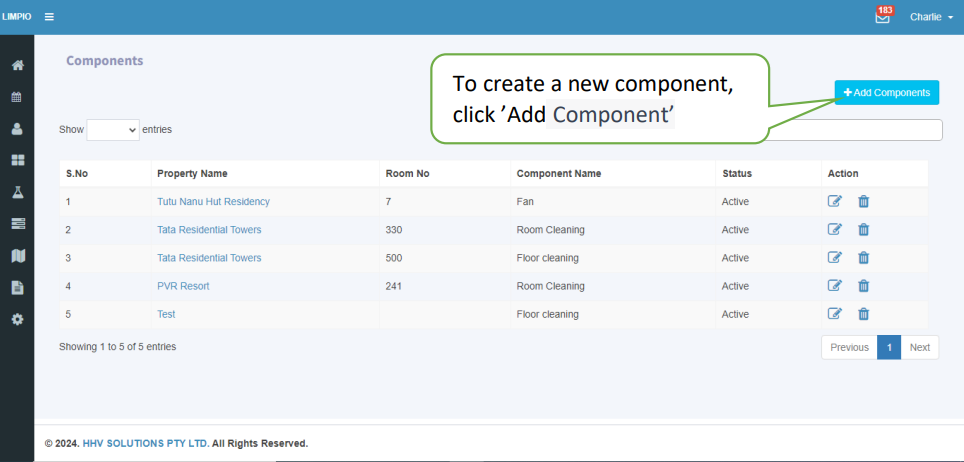Edit the Fan component row
The height and width of the screenshot is (462, 964).
[x=834, y=201]
